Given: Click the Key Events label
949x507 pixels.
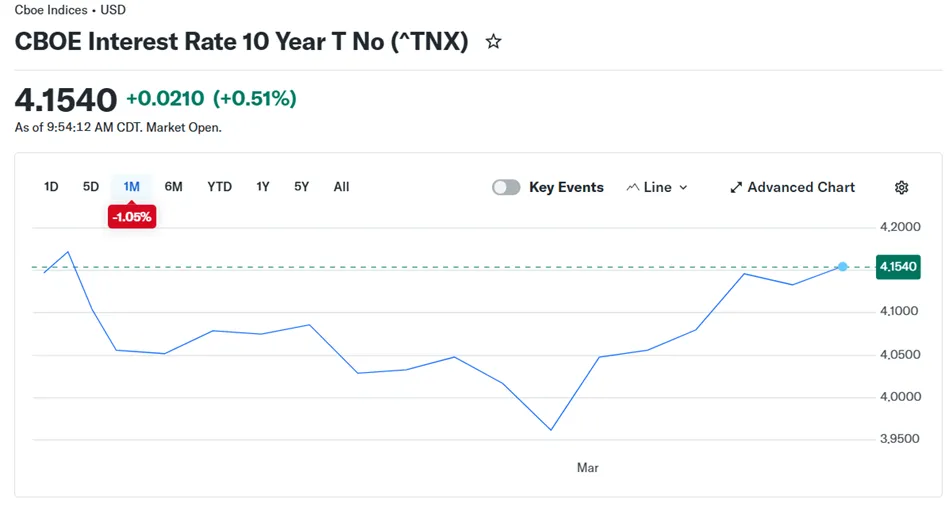Looking at the screenshot, I should 566,187.
